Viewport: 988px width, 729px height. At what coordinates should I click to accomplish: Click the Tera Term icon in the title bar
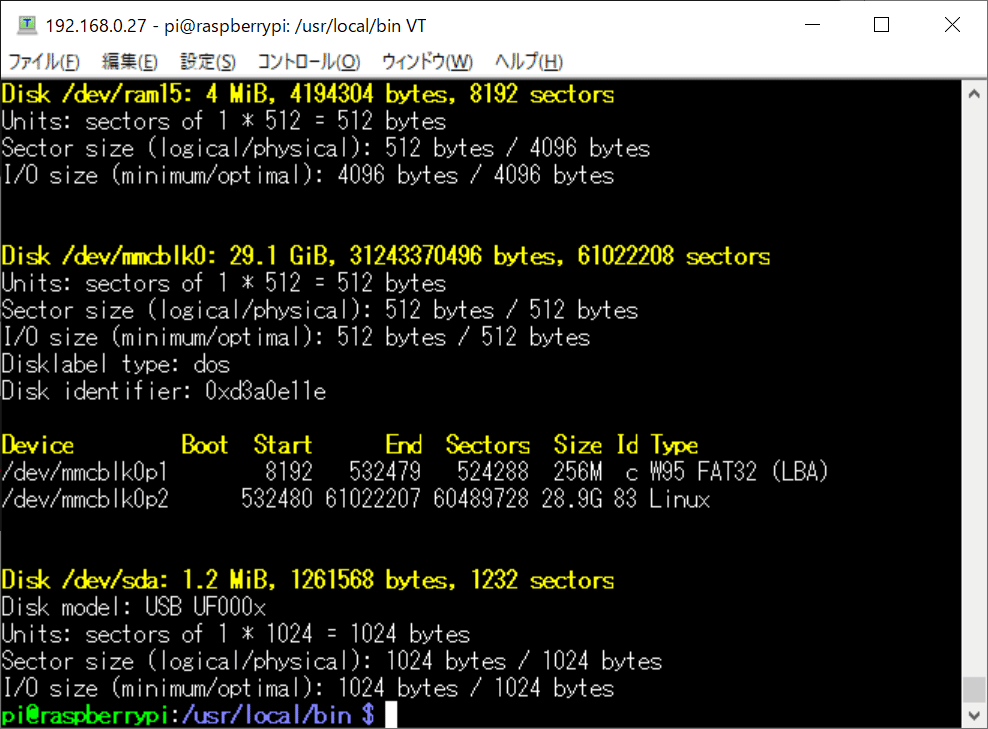coord(26,25)
